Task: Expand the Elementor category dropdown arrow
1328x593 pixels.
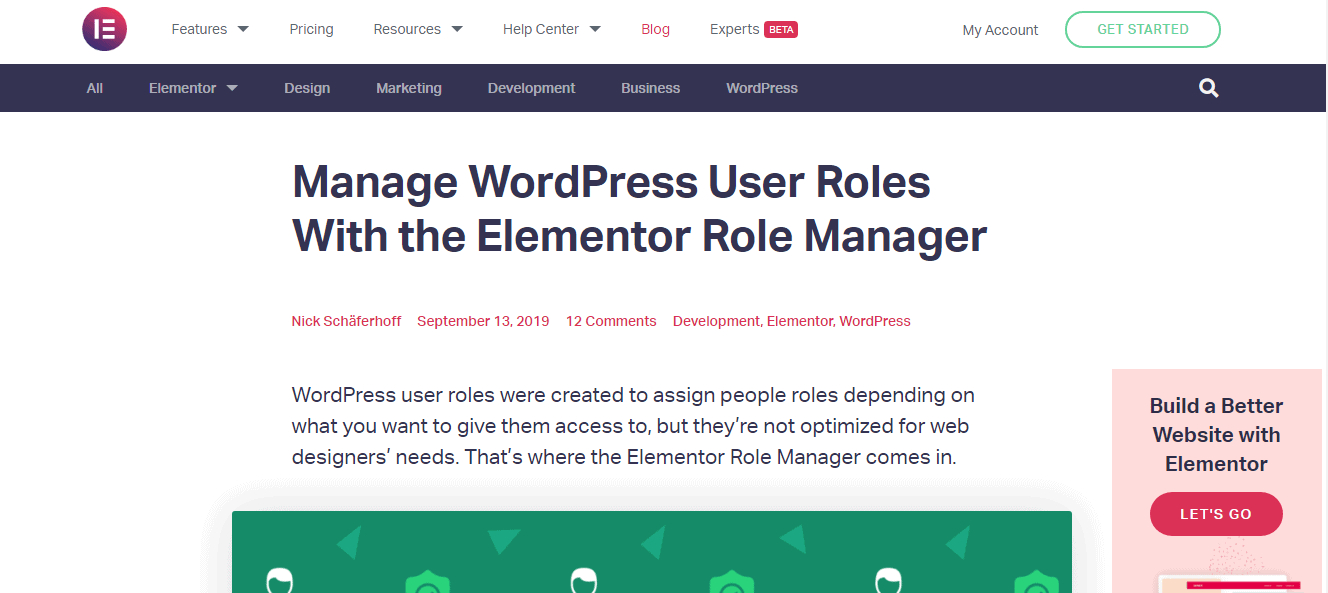Action: click(232, 88)
